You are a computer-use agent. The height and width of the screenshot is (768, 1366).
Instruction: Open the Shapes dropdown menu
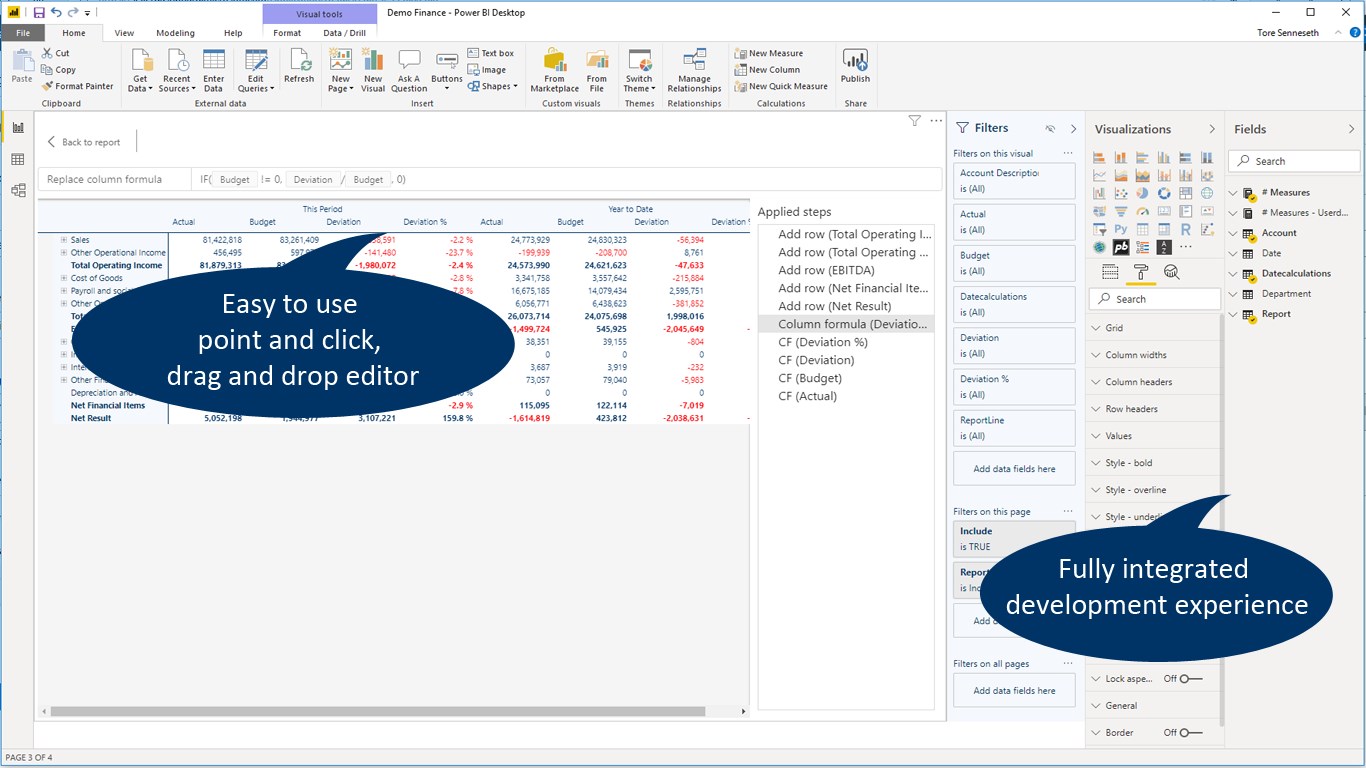point(493,86)
